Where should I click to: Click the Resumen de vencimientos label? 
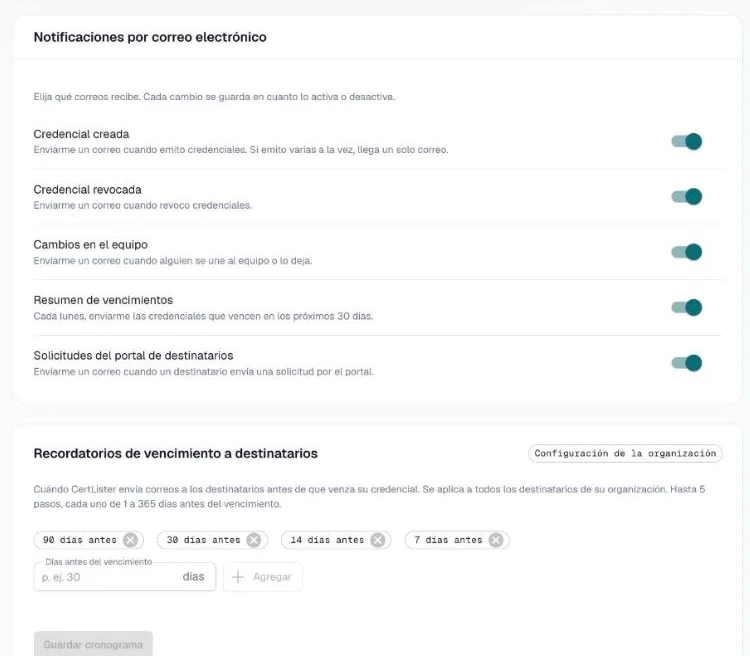tap(103, 300)
